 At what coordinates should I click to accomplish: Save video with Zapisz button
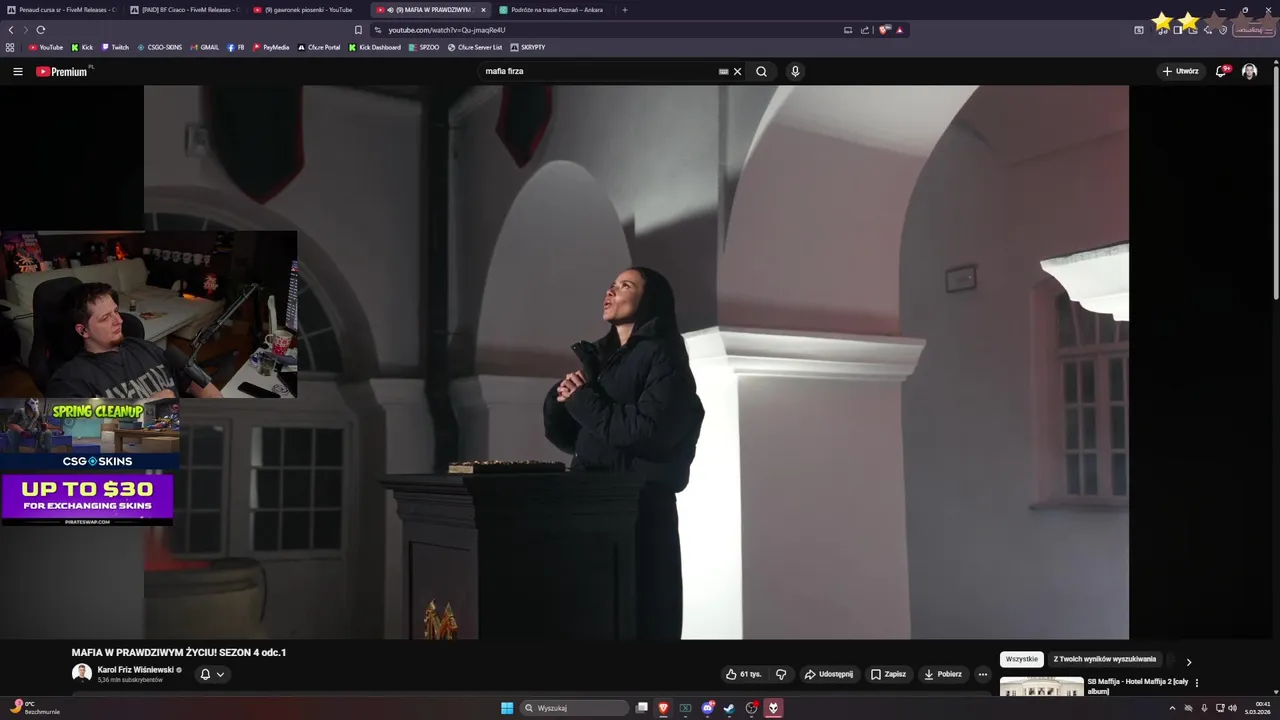[x=888, y=674]
